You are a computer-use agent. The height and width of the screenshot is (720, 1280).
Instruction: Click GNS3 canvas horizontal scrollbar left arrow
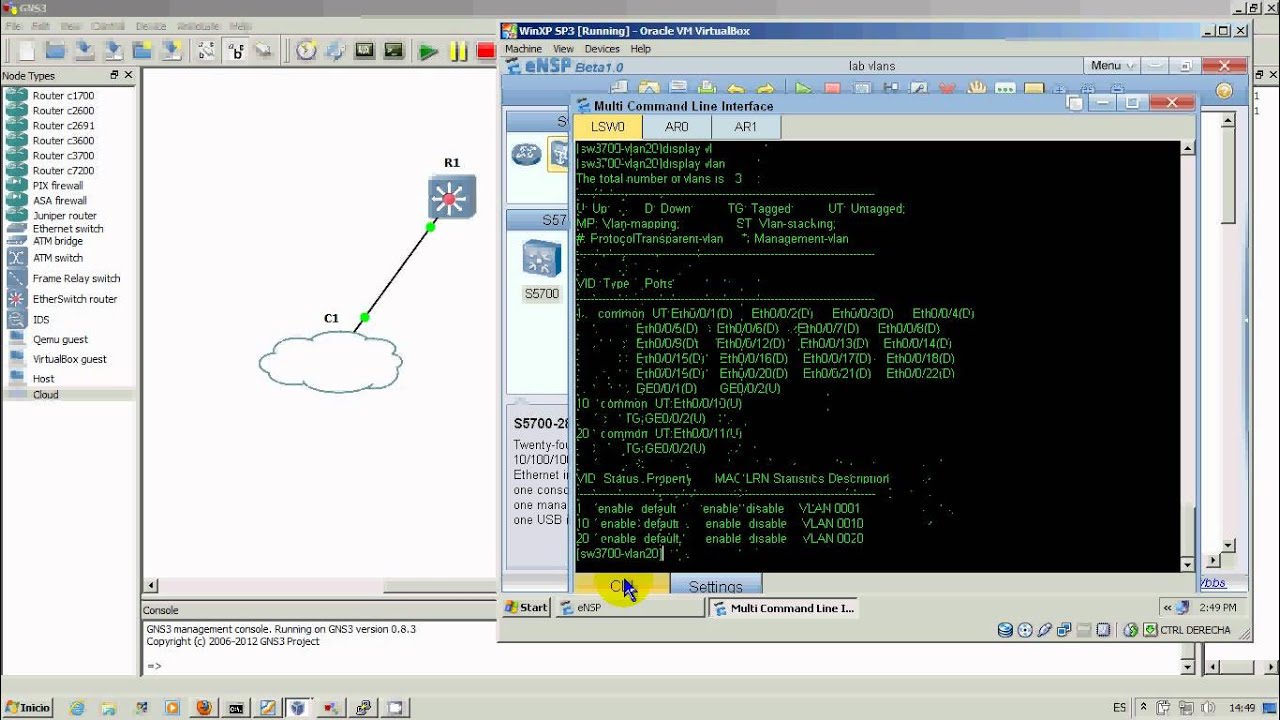(x=152, y=586)
